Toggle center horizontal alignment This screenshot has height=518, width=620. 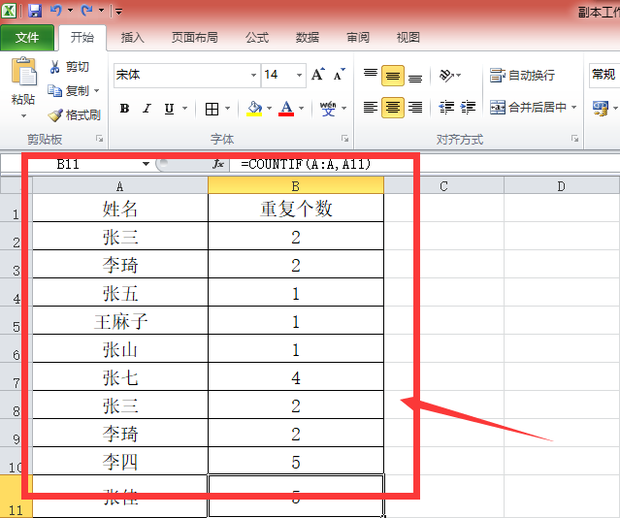click(393, 107)
